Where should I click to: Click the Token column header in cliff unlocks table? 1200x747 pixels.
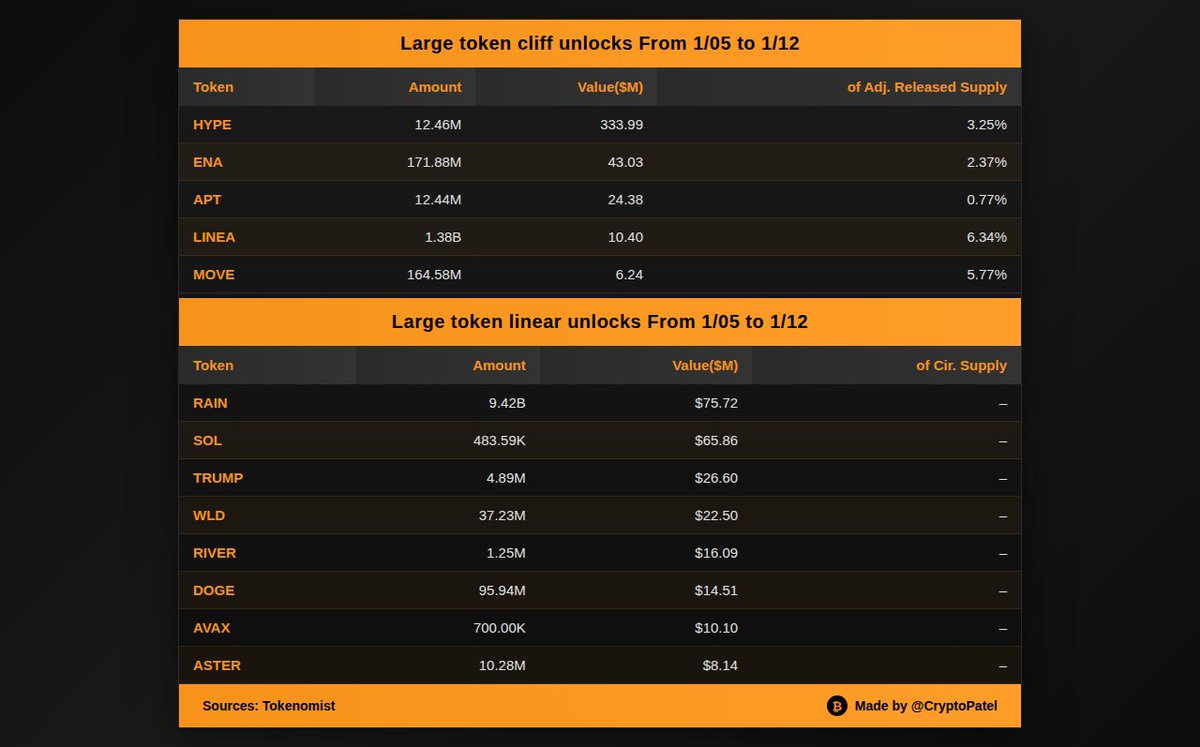[213, 87]
